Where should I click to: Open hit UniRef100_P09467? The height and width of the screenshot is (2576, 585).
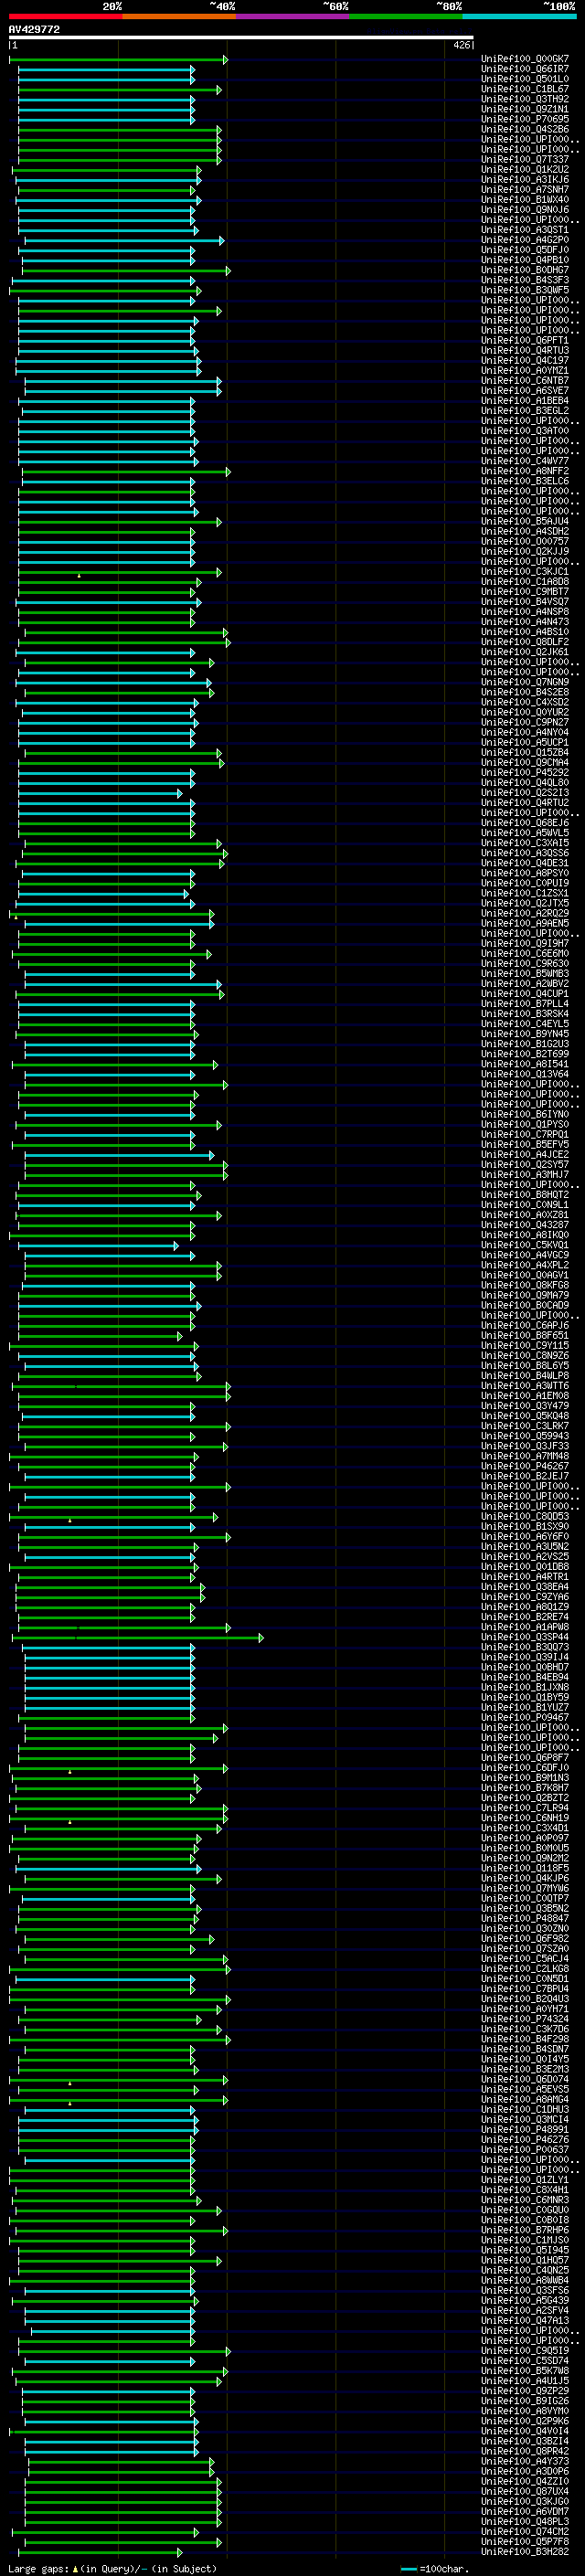525,1718
